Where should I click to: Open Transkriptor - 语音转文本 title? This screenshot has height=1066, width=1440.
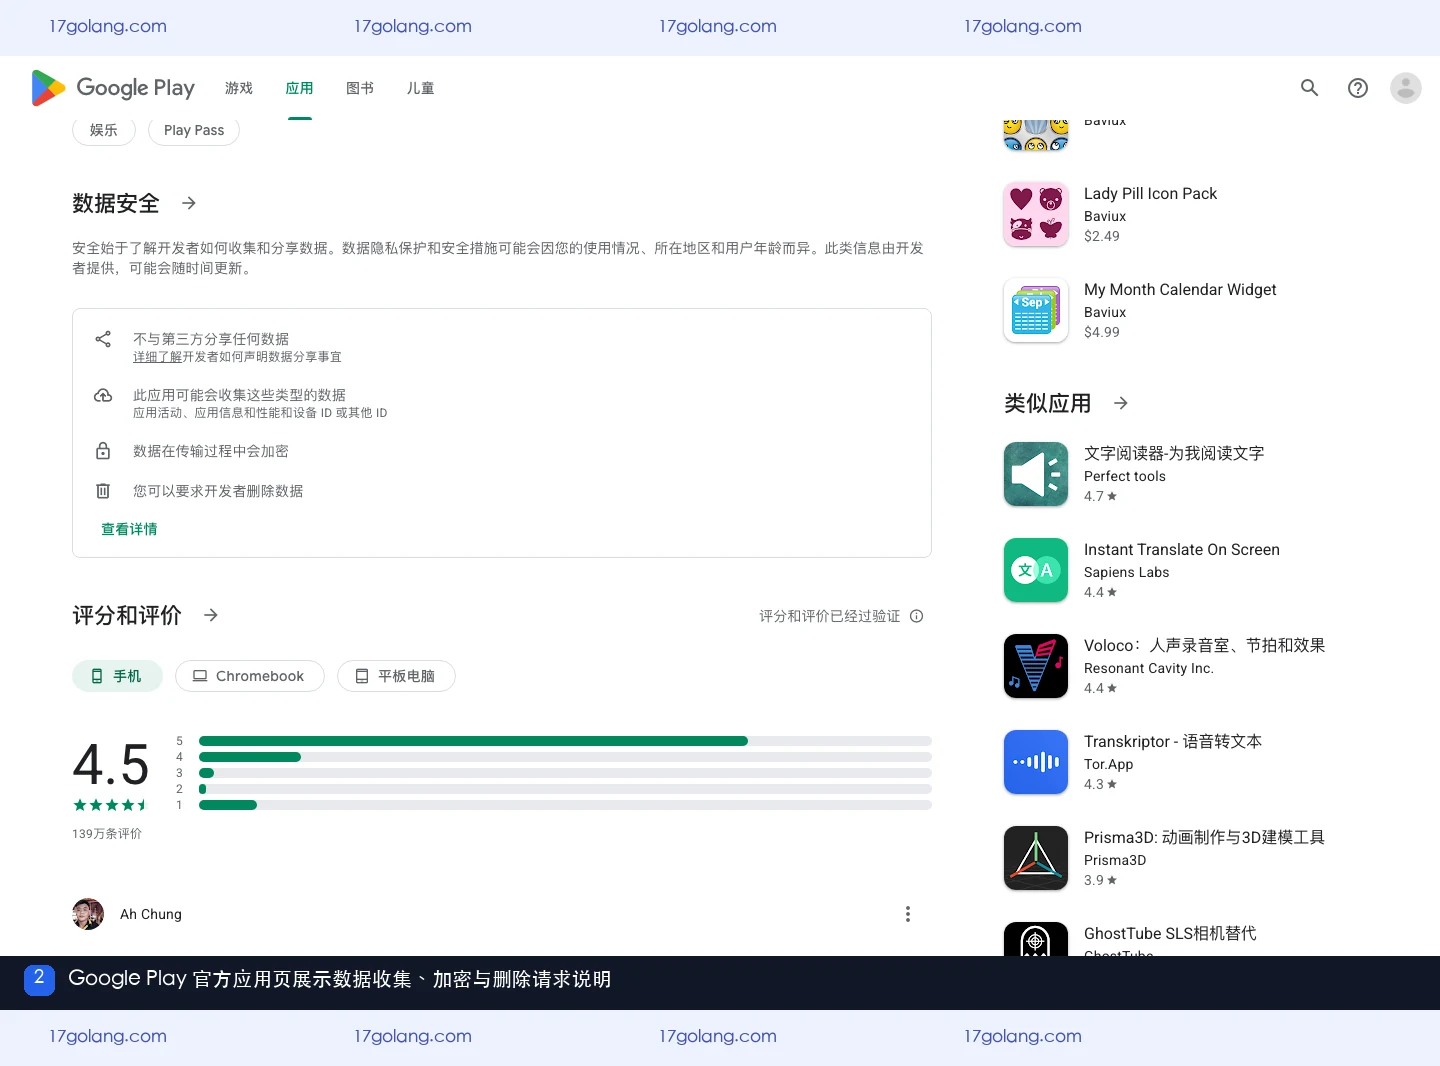tap(1173, 741)
